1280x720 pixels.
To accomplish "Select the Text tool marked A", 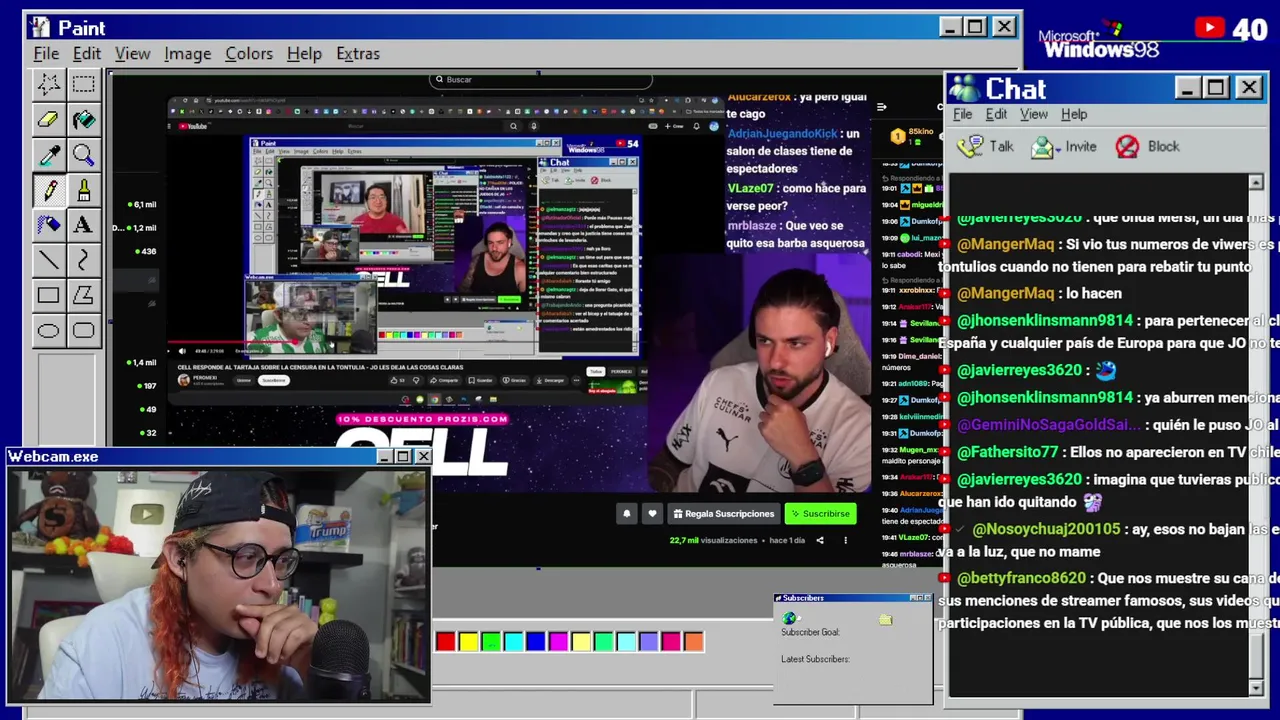I will click(x=83, y=224).
